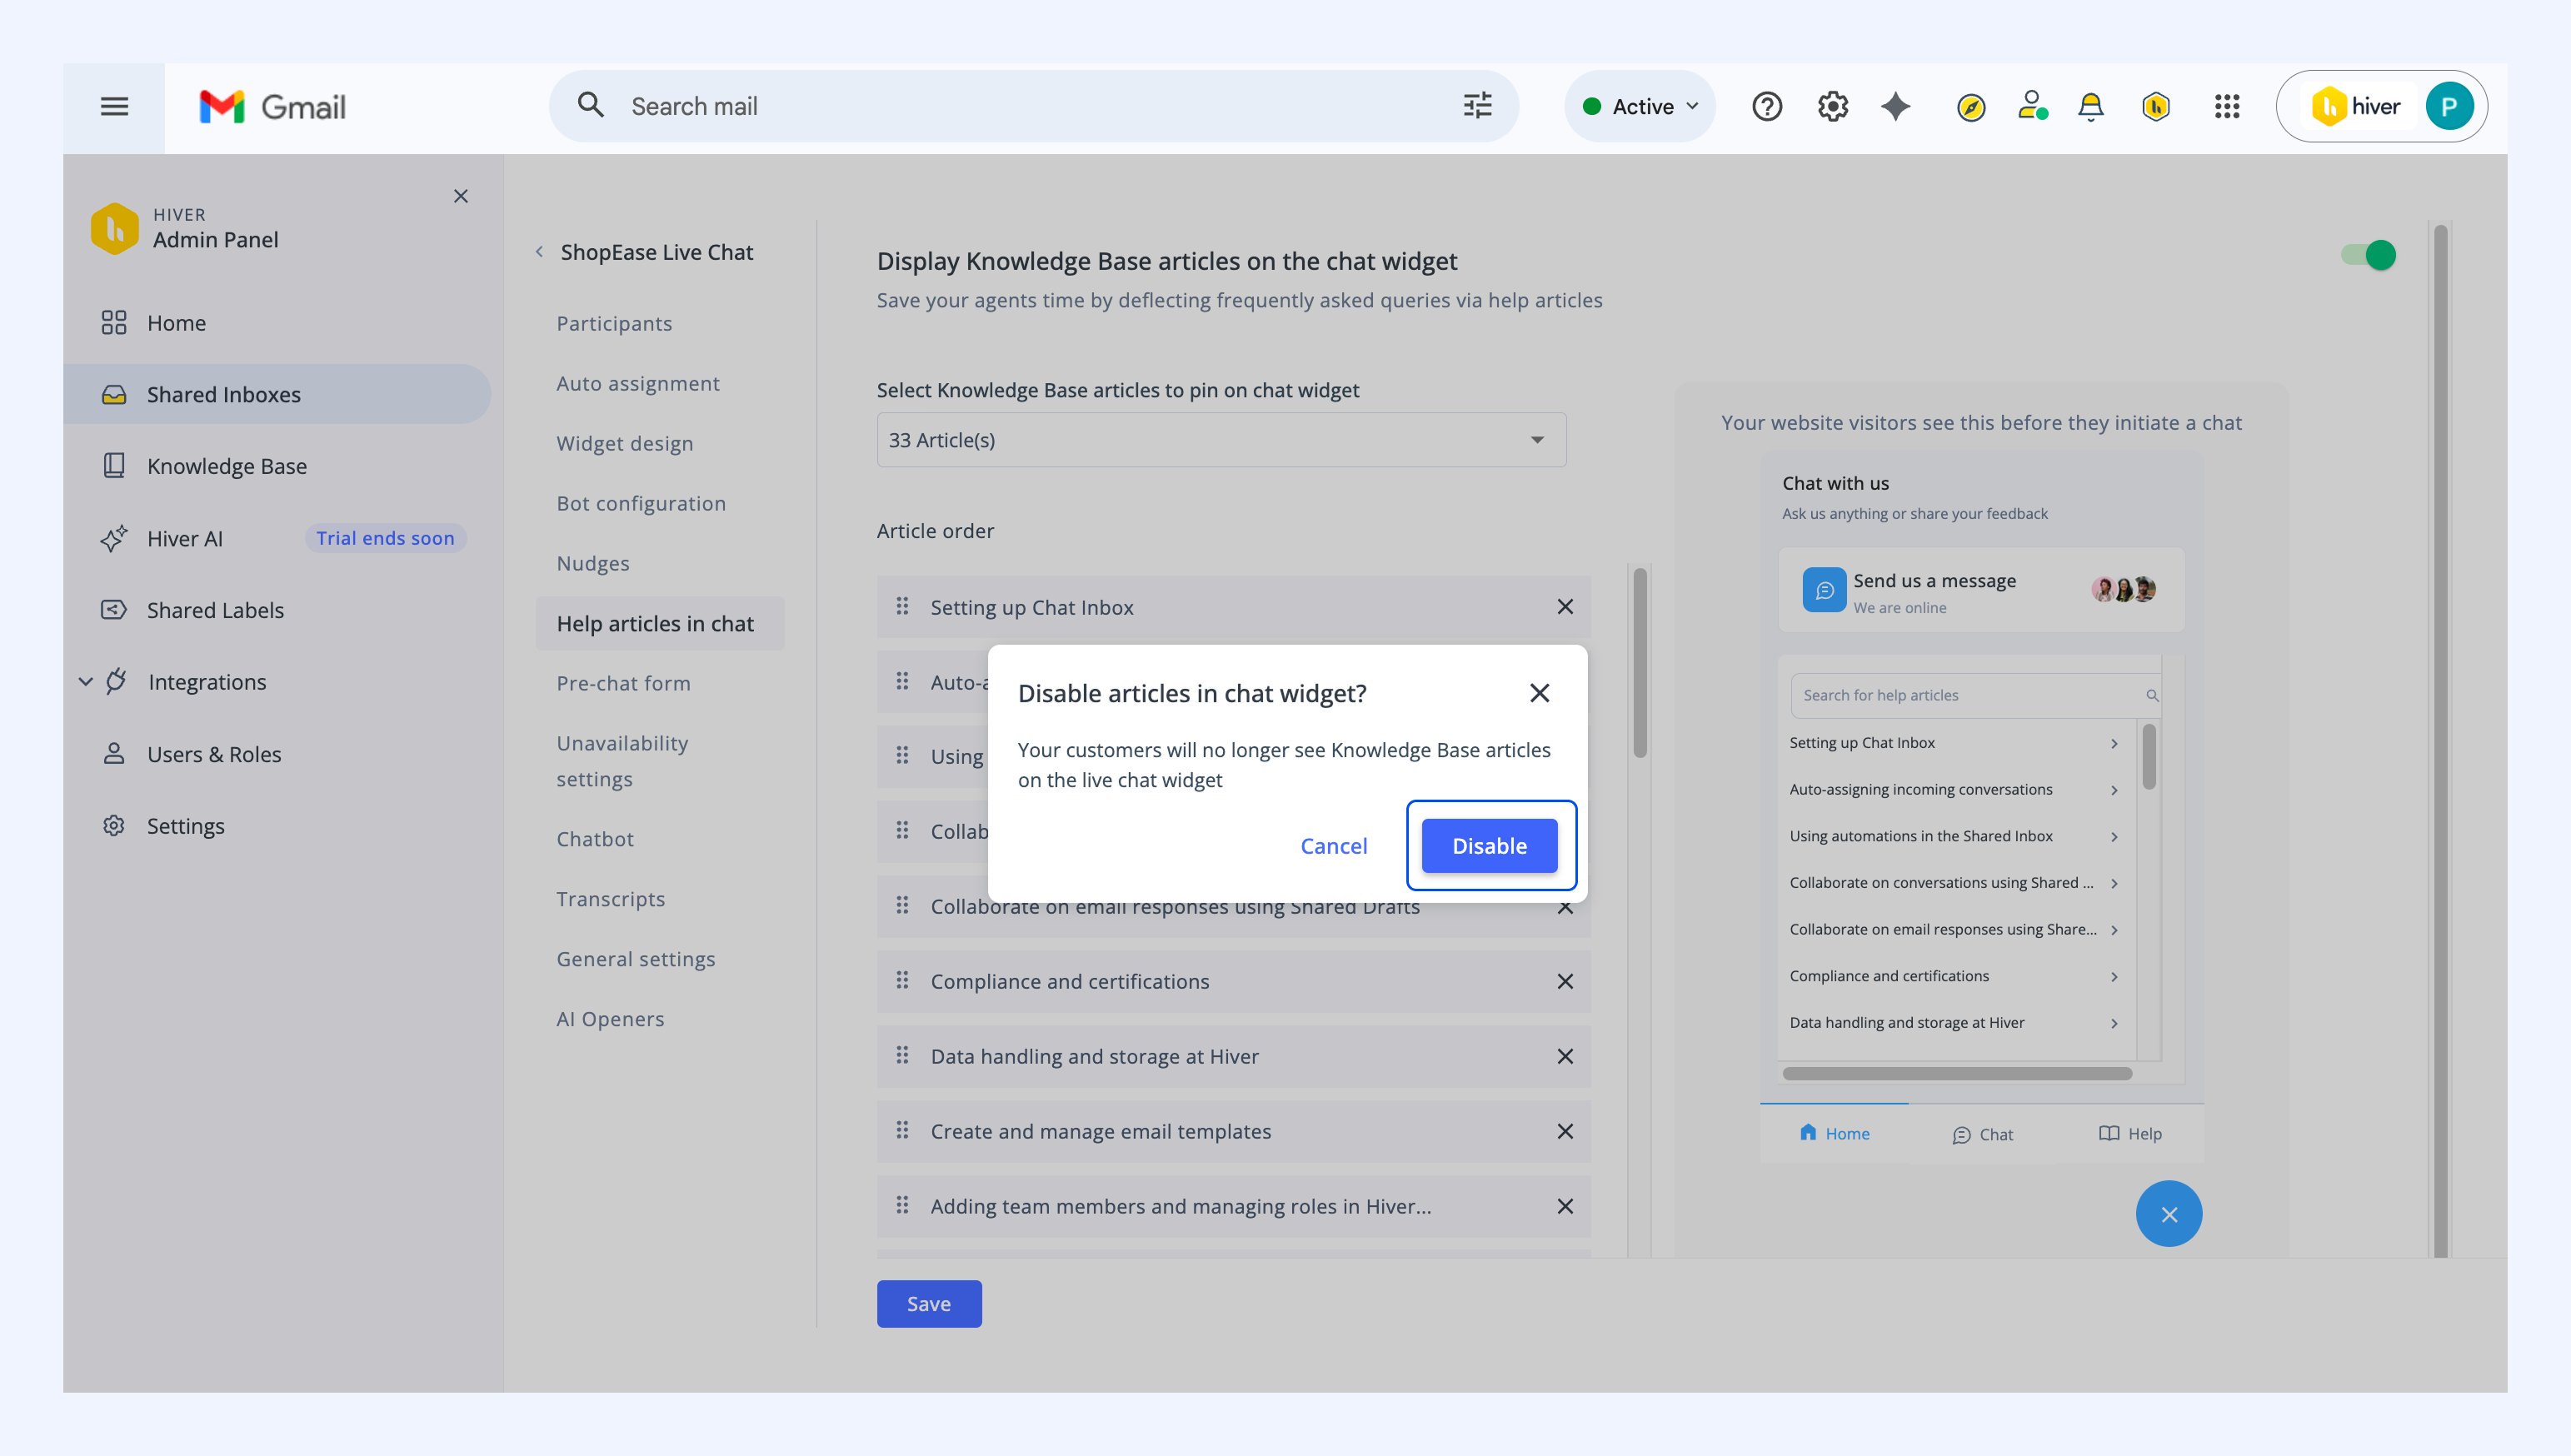This screenshot has width=2571, height=1456.
Task: Go back using arrow beside ShopEase Live Chat
Action: pos(539,252)
